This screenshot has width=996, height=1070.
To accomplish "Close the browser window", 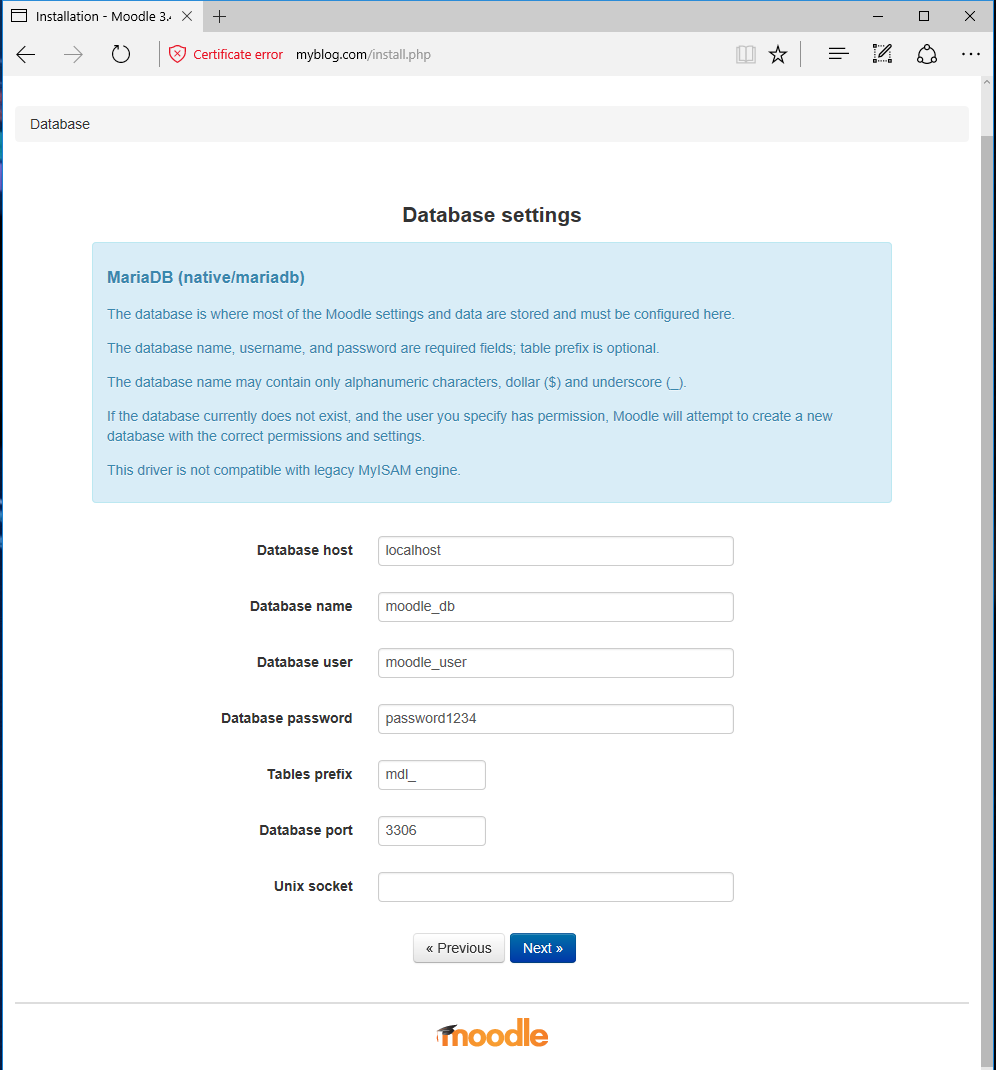I will [x=969, y=16].
